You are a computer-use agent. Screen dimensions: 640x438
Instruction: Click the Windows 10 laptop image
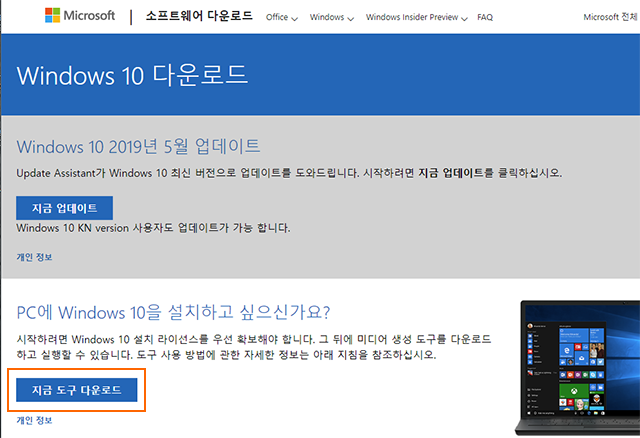(578, 367)
